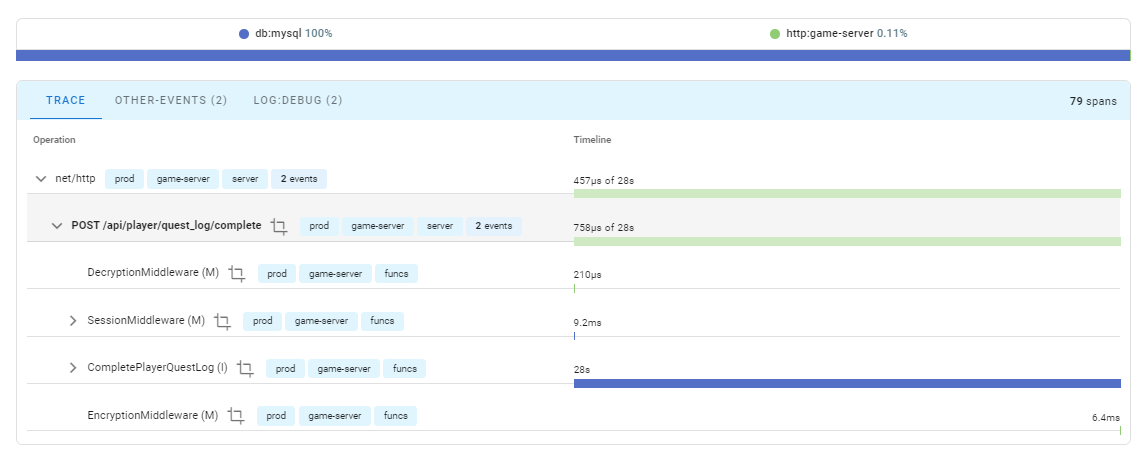Click the prod tag on DecryptionMiddleware row
Viewport: 1137px width, 457px height.
pyautogui.click(x=277, y=274)
